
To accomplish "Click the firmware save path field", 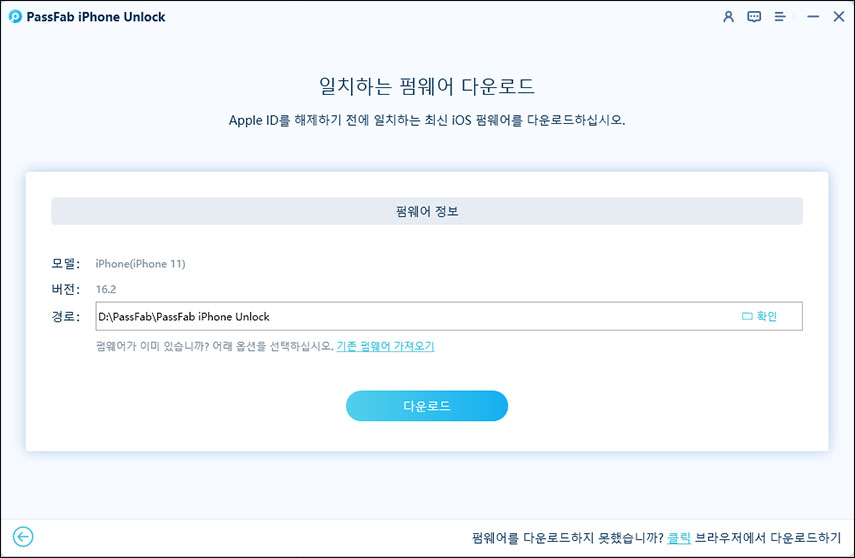I will [449, 316].
